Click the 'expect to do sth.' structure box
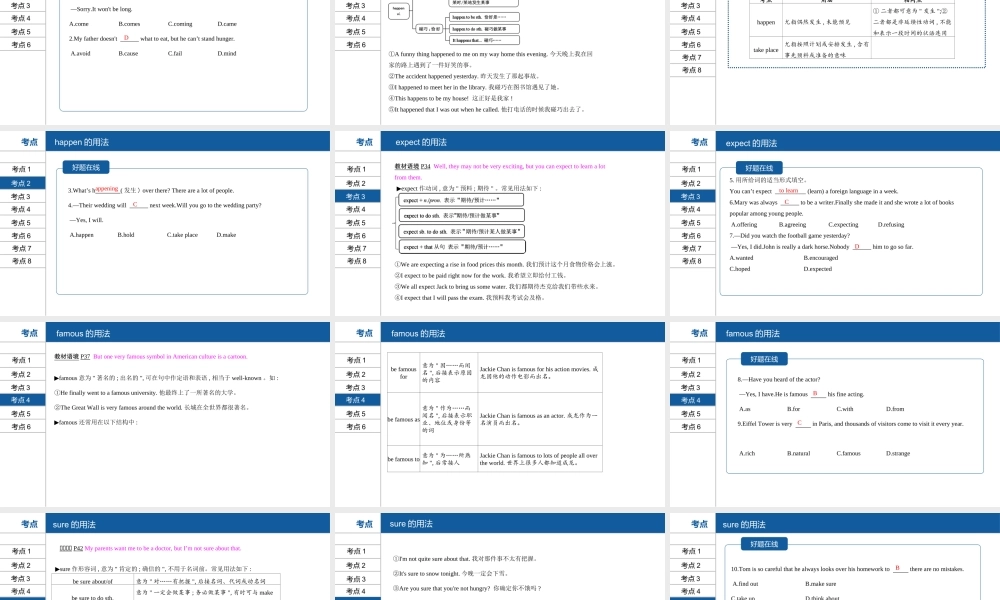 [x=460, y=216]
